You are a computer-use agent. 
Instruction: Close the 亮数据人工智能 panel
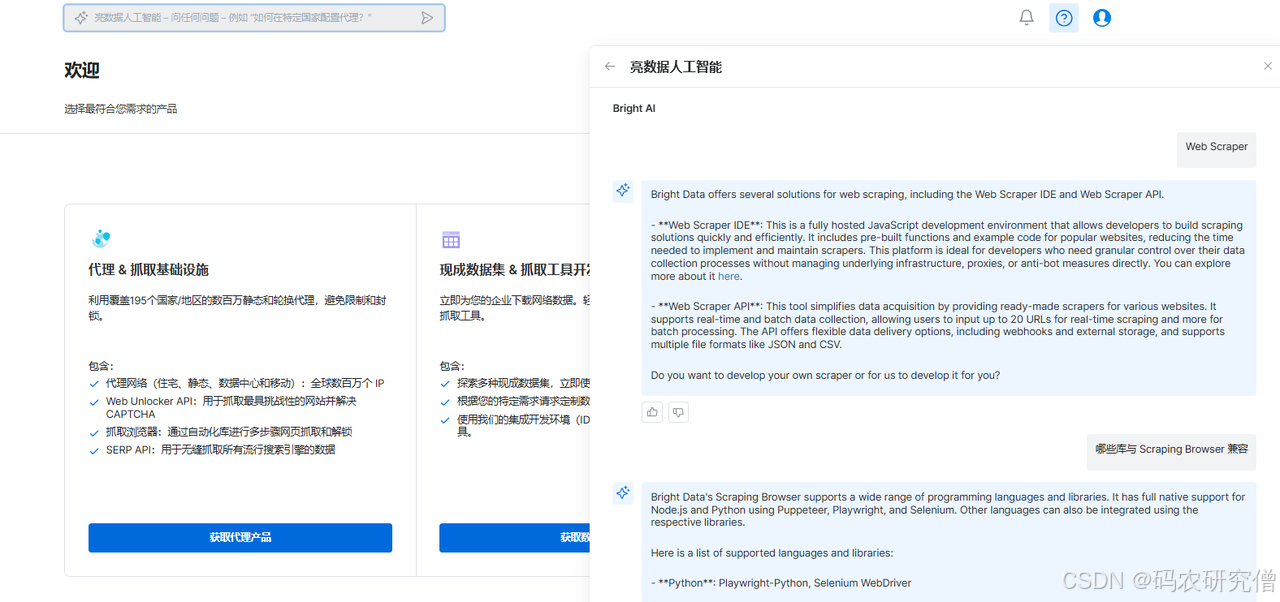point(1268,66)
